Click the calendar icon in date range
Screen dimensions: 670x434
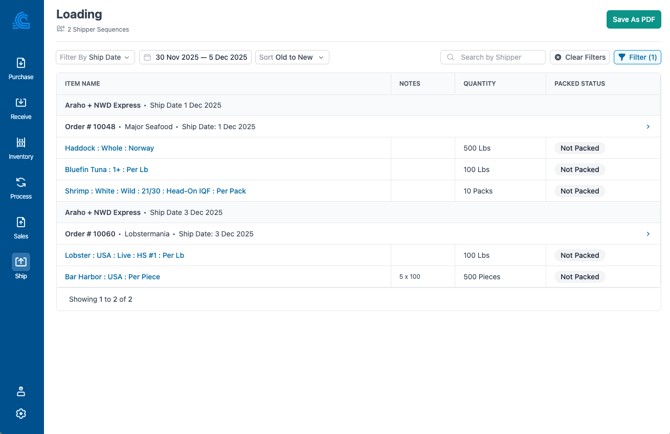(147, 57)
